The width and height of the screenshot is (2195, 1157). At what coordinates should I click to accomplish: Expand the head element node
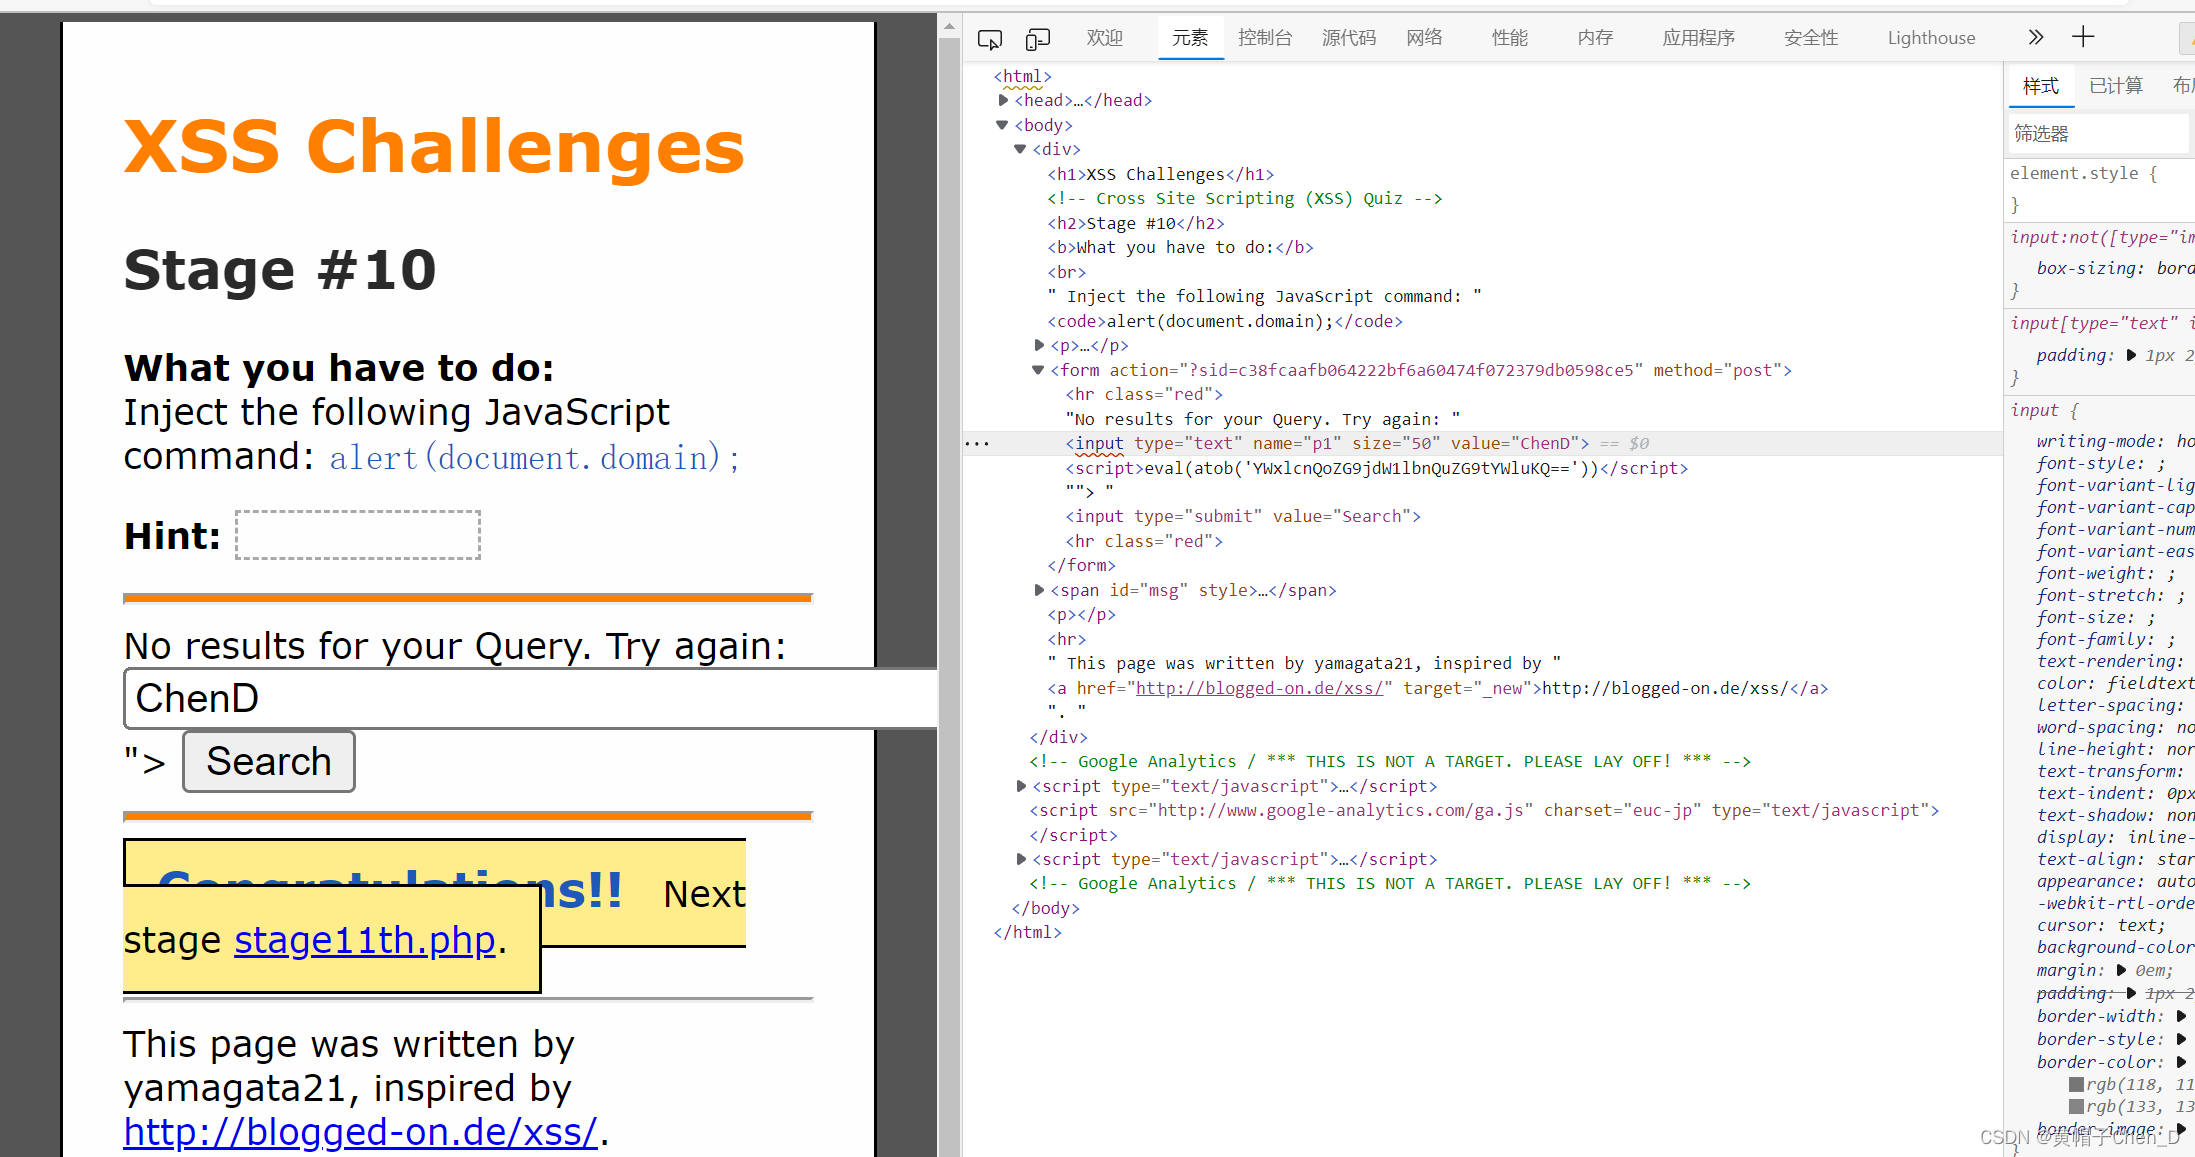(x=1003, y=100)
